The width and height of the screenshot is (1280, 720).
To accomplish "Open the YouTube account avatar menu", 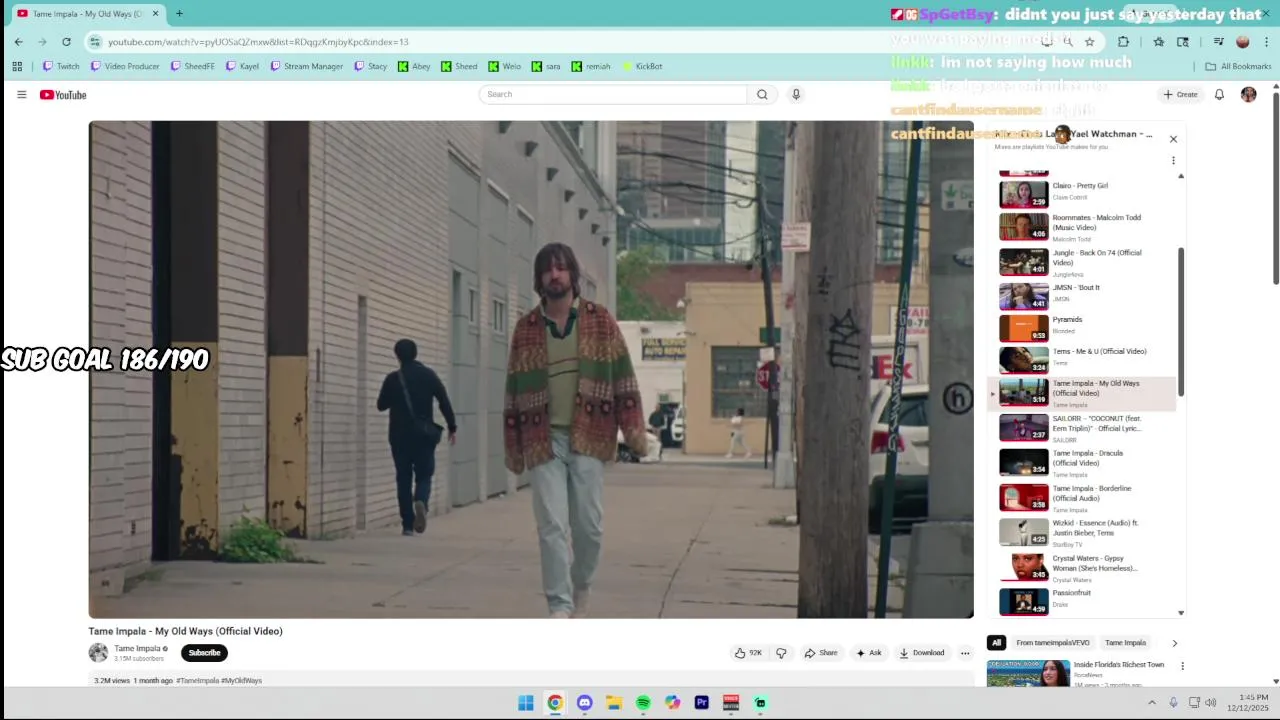I will point(1248,94).
